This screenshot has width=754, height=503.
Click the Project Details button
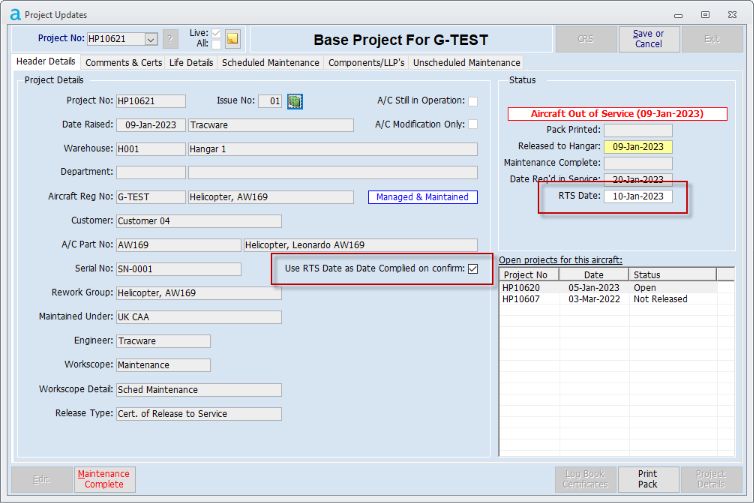click(x=711, y=479)
